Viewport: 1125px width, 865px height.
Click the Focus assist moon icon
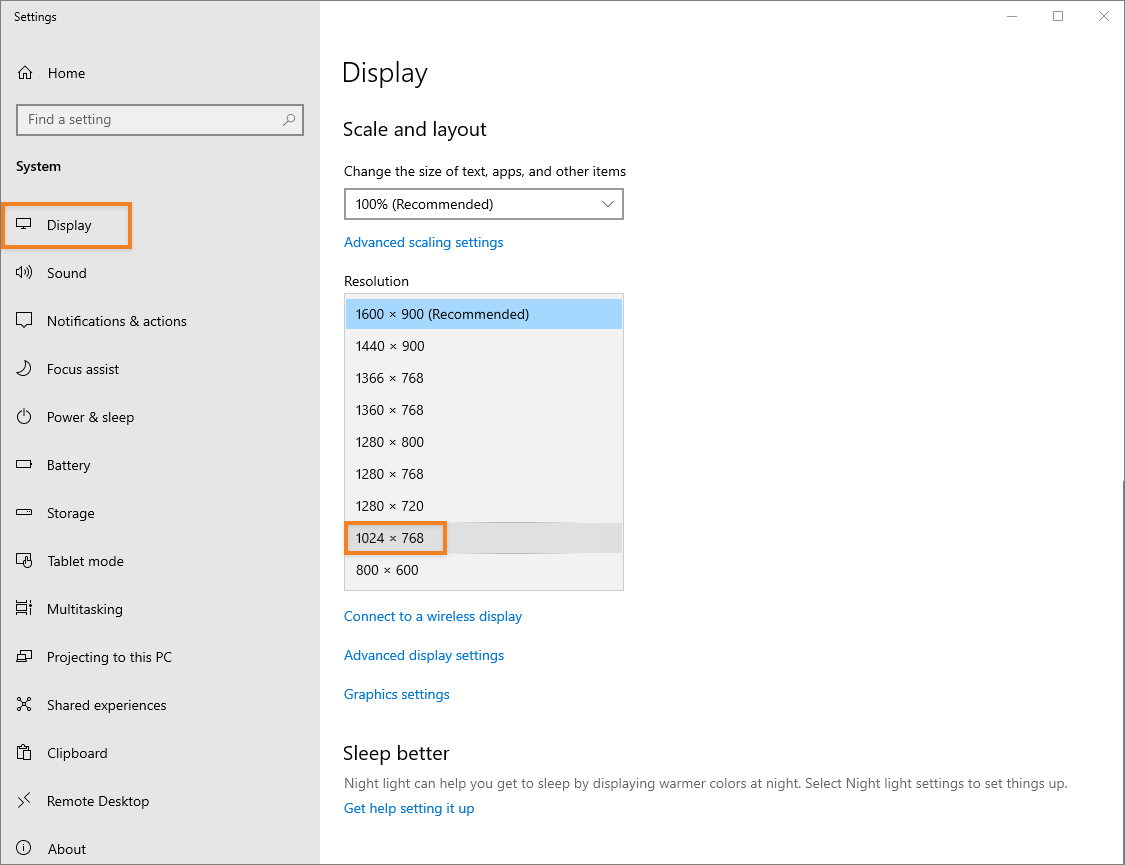[25, 369]
